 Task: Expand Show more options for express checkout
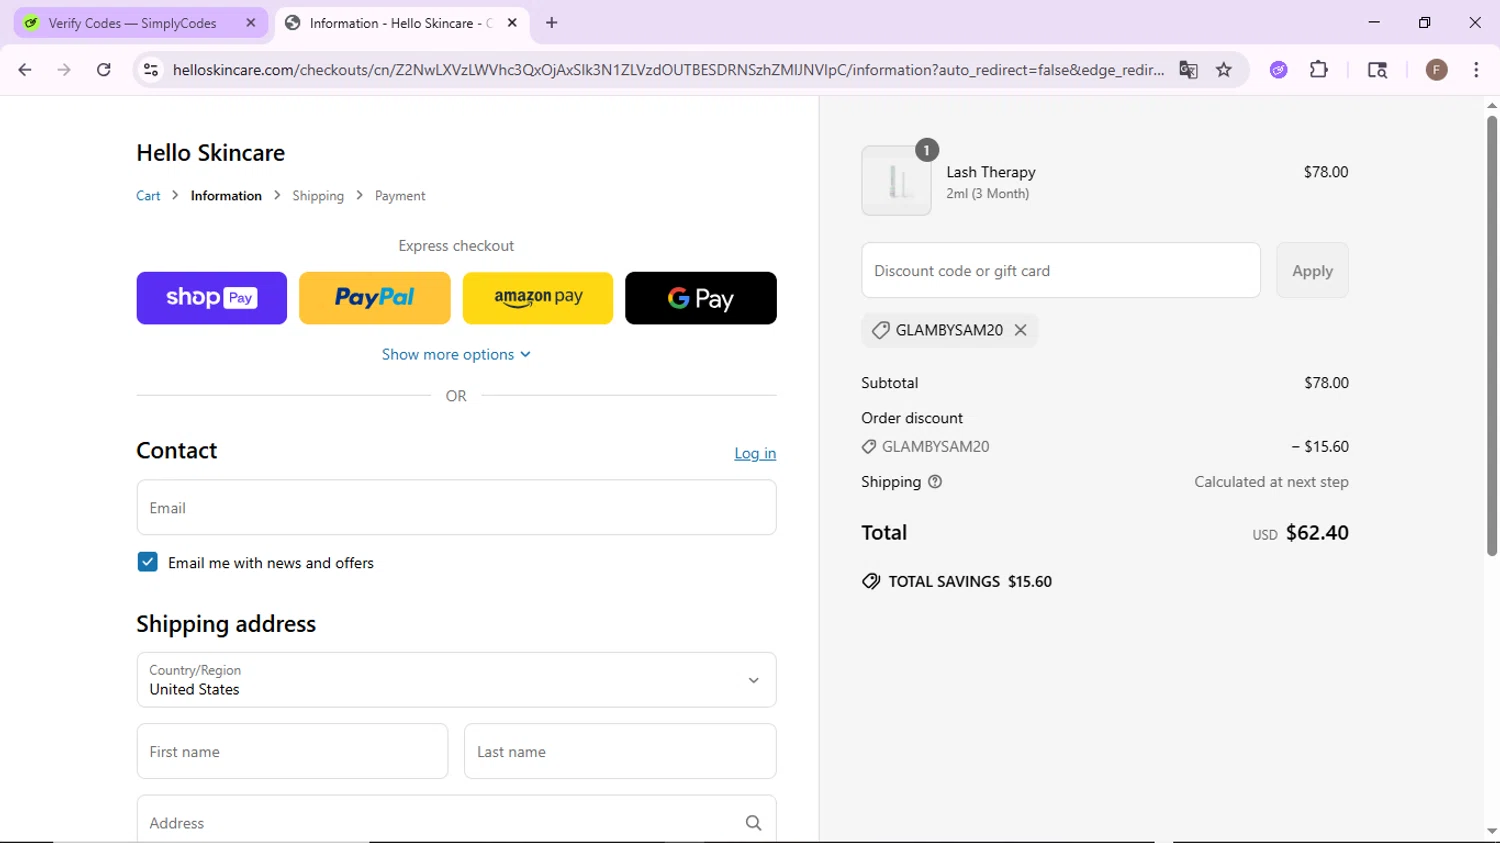point(456,355)
